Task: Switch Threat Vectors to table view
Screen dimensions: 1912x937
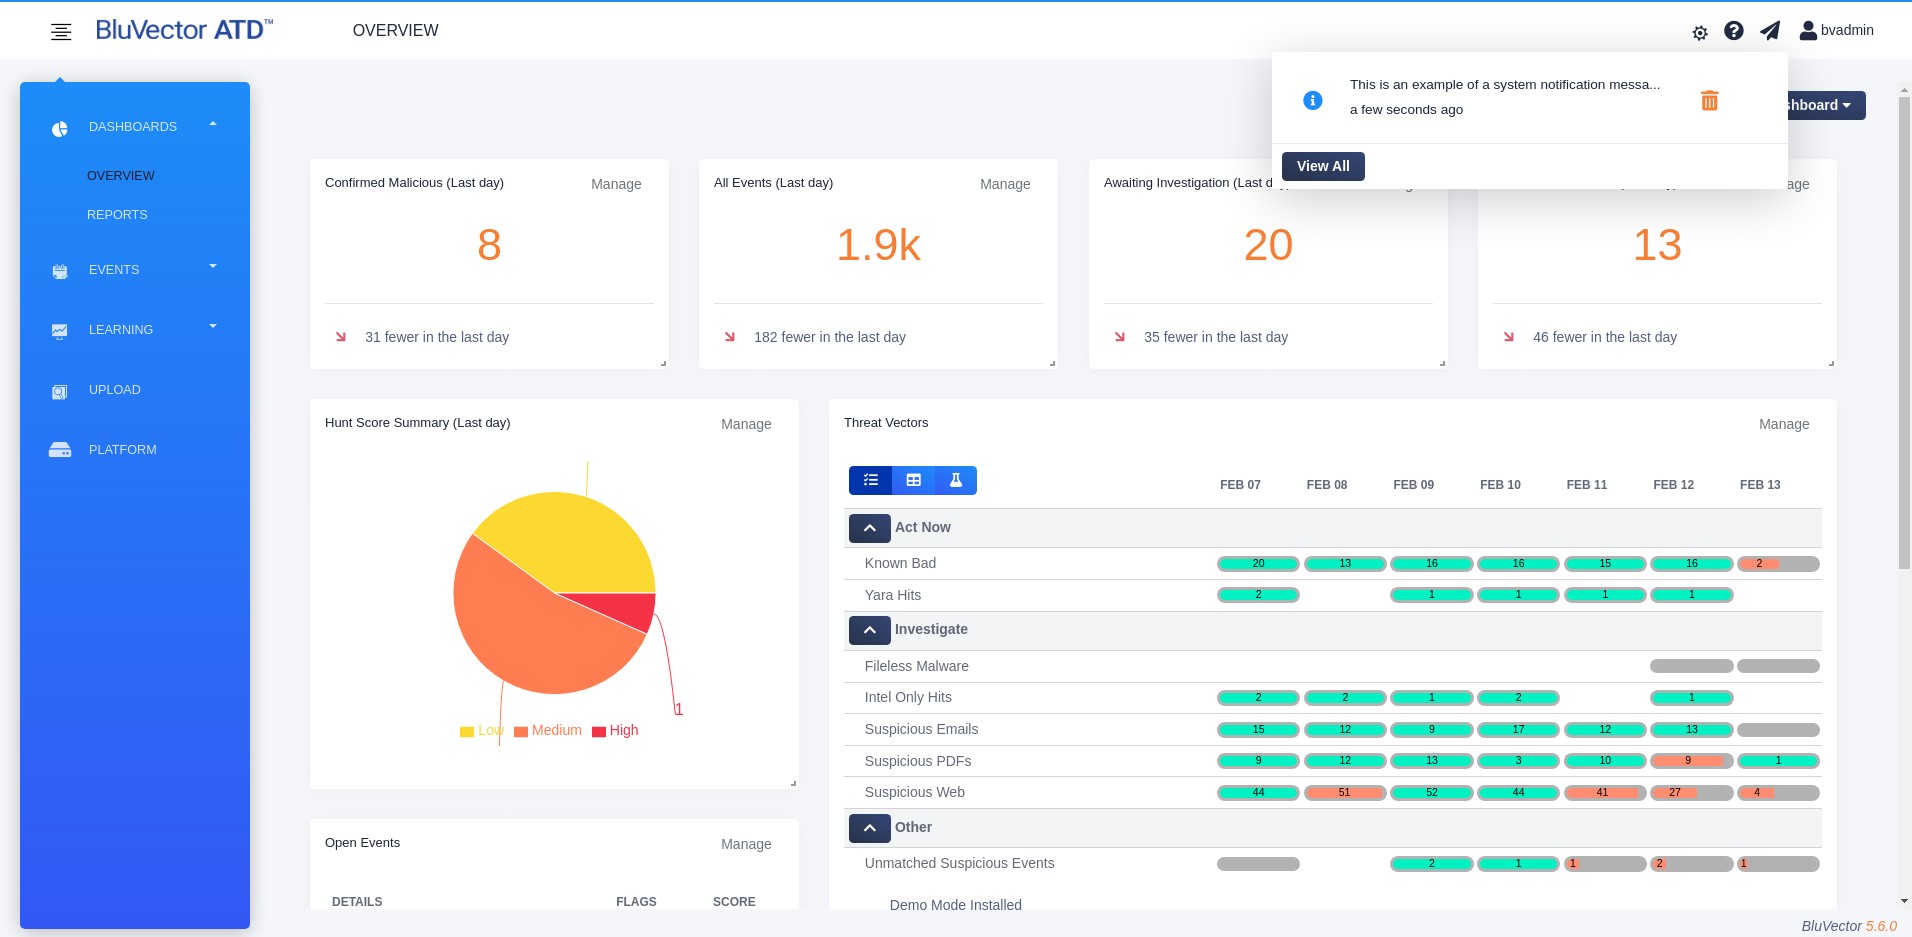Action: [914, 480]
